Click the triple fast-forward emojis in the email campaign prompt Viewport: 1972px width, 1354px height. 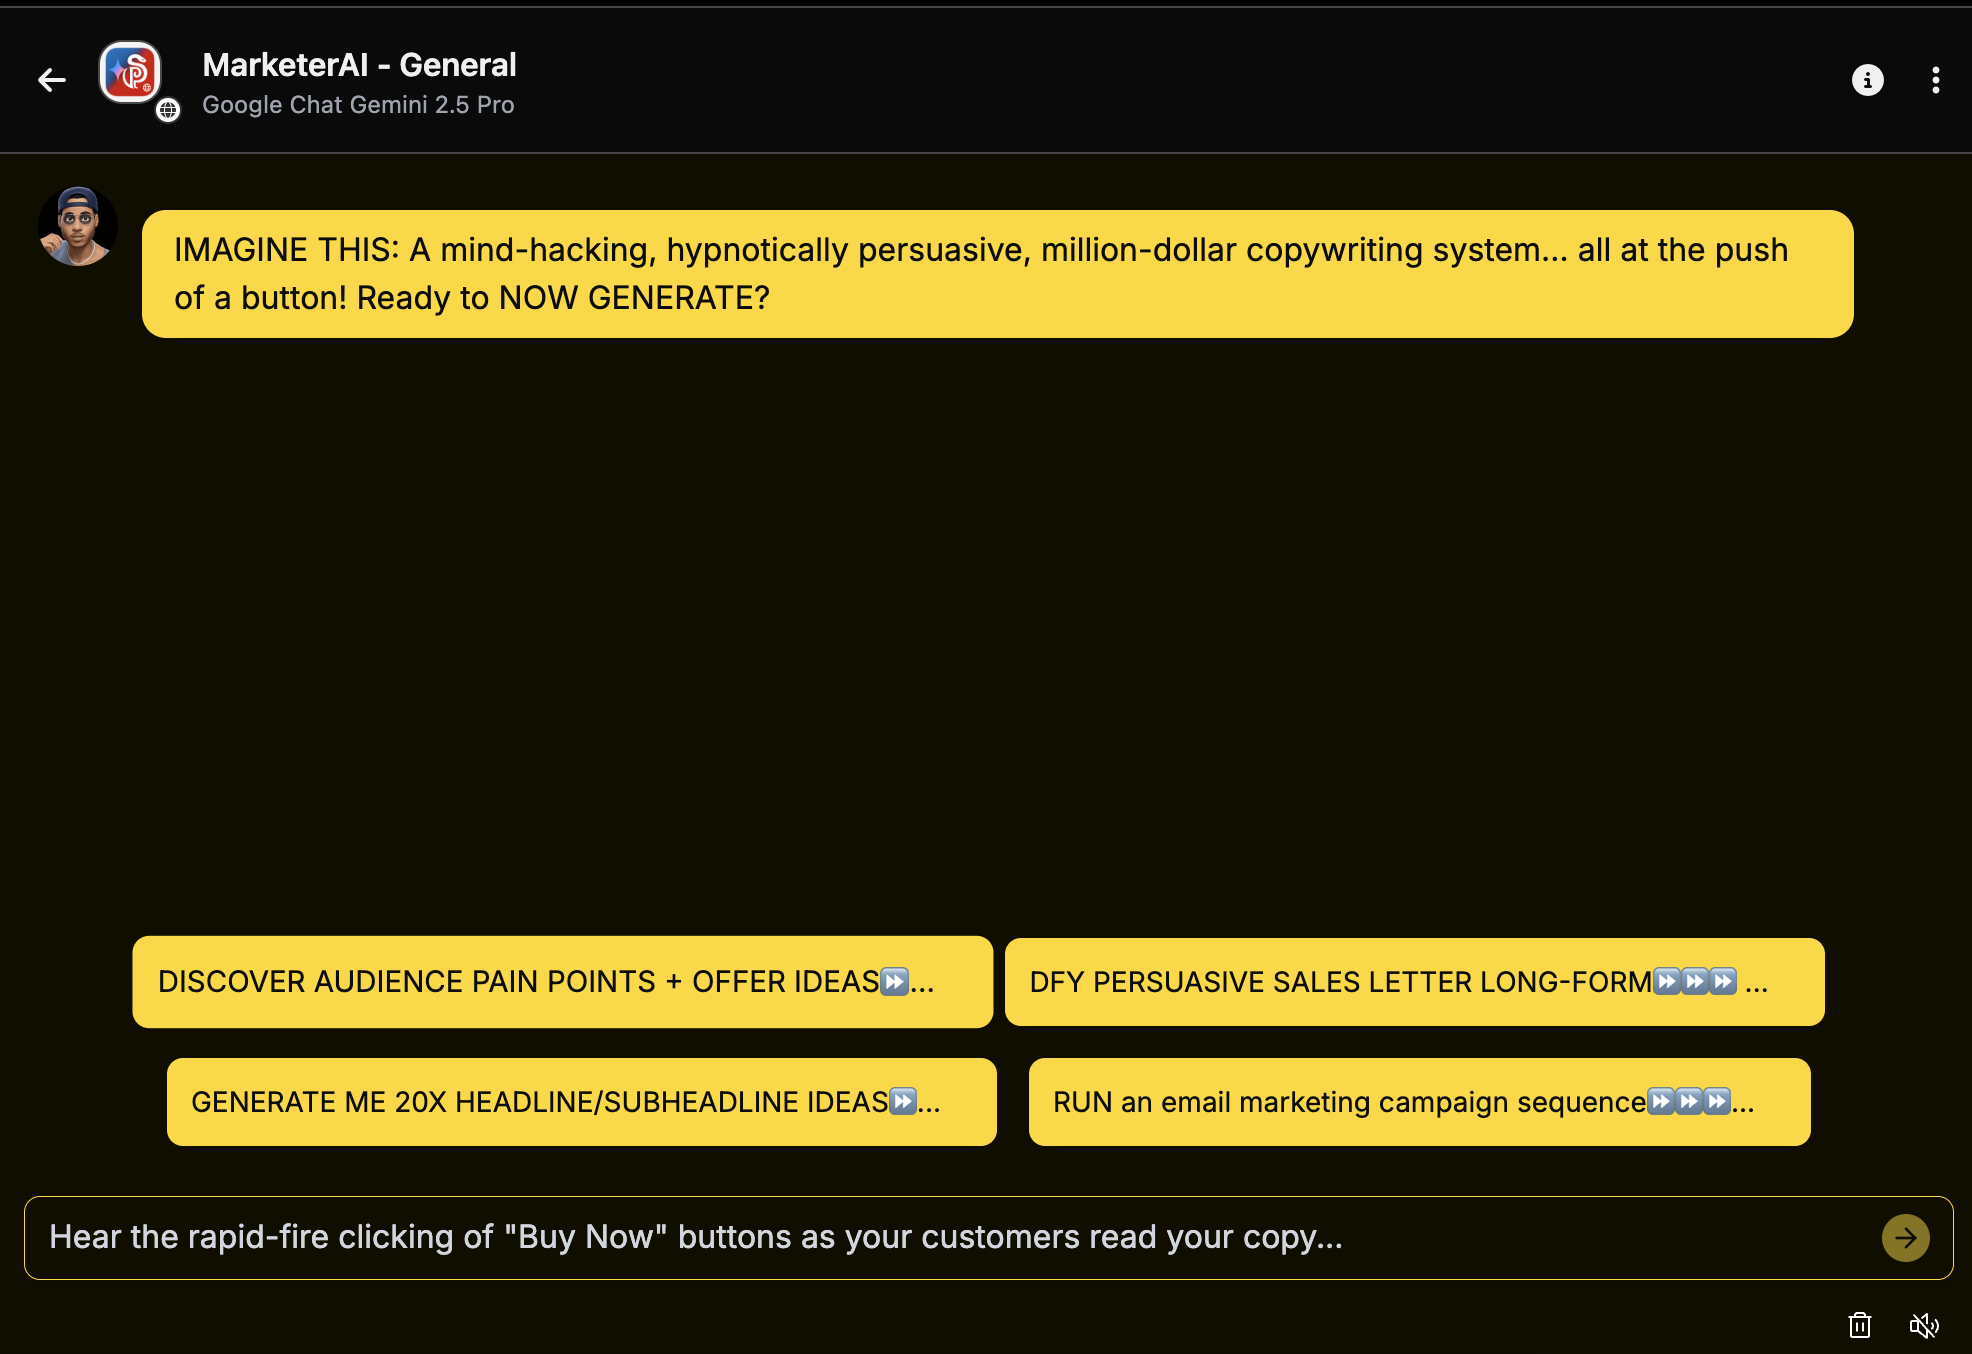[1689, 1102]
